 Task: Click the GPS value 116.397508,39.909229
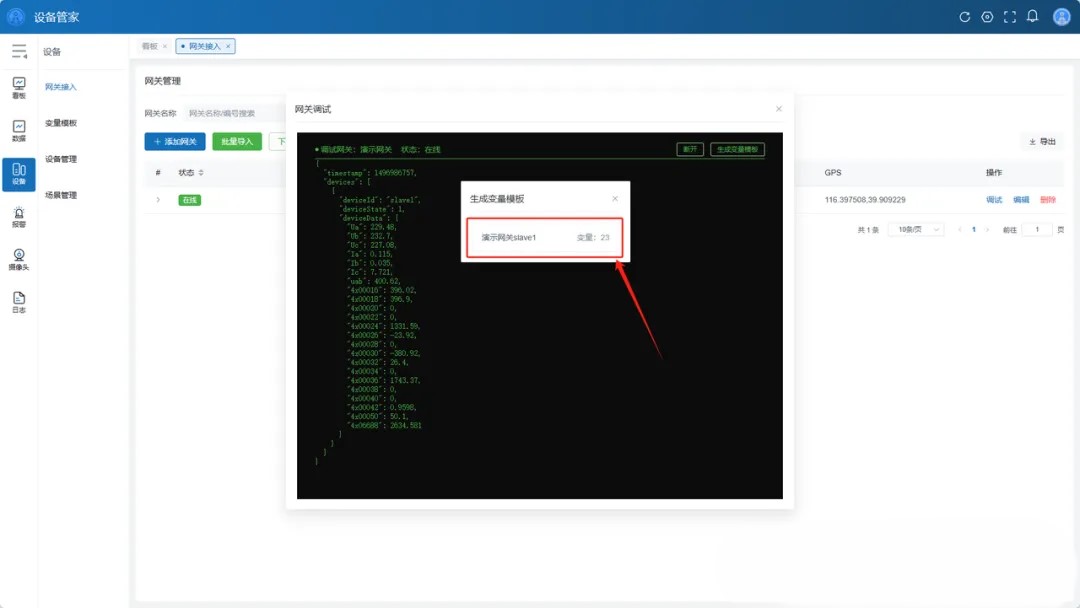865,200
